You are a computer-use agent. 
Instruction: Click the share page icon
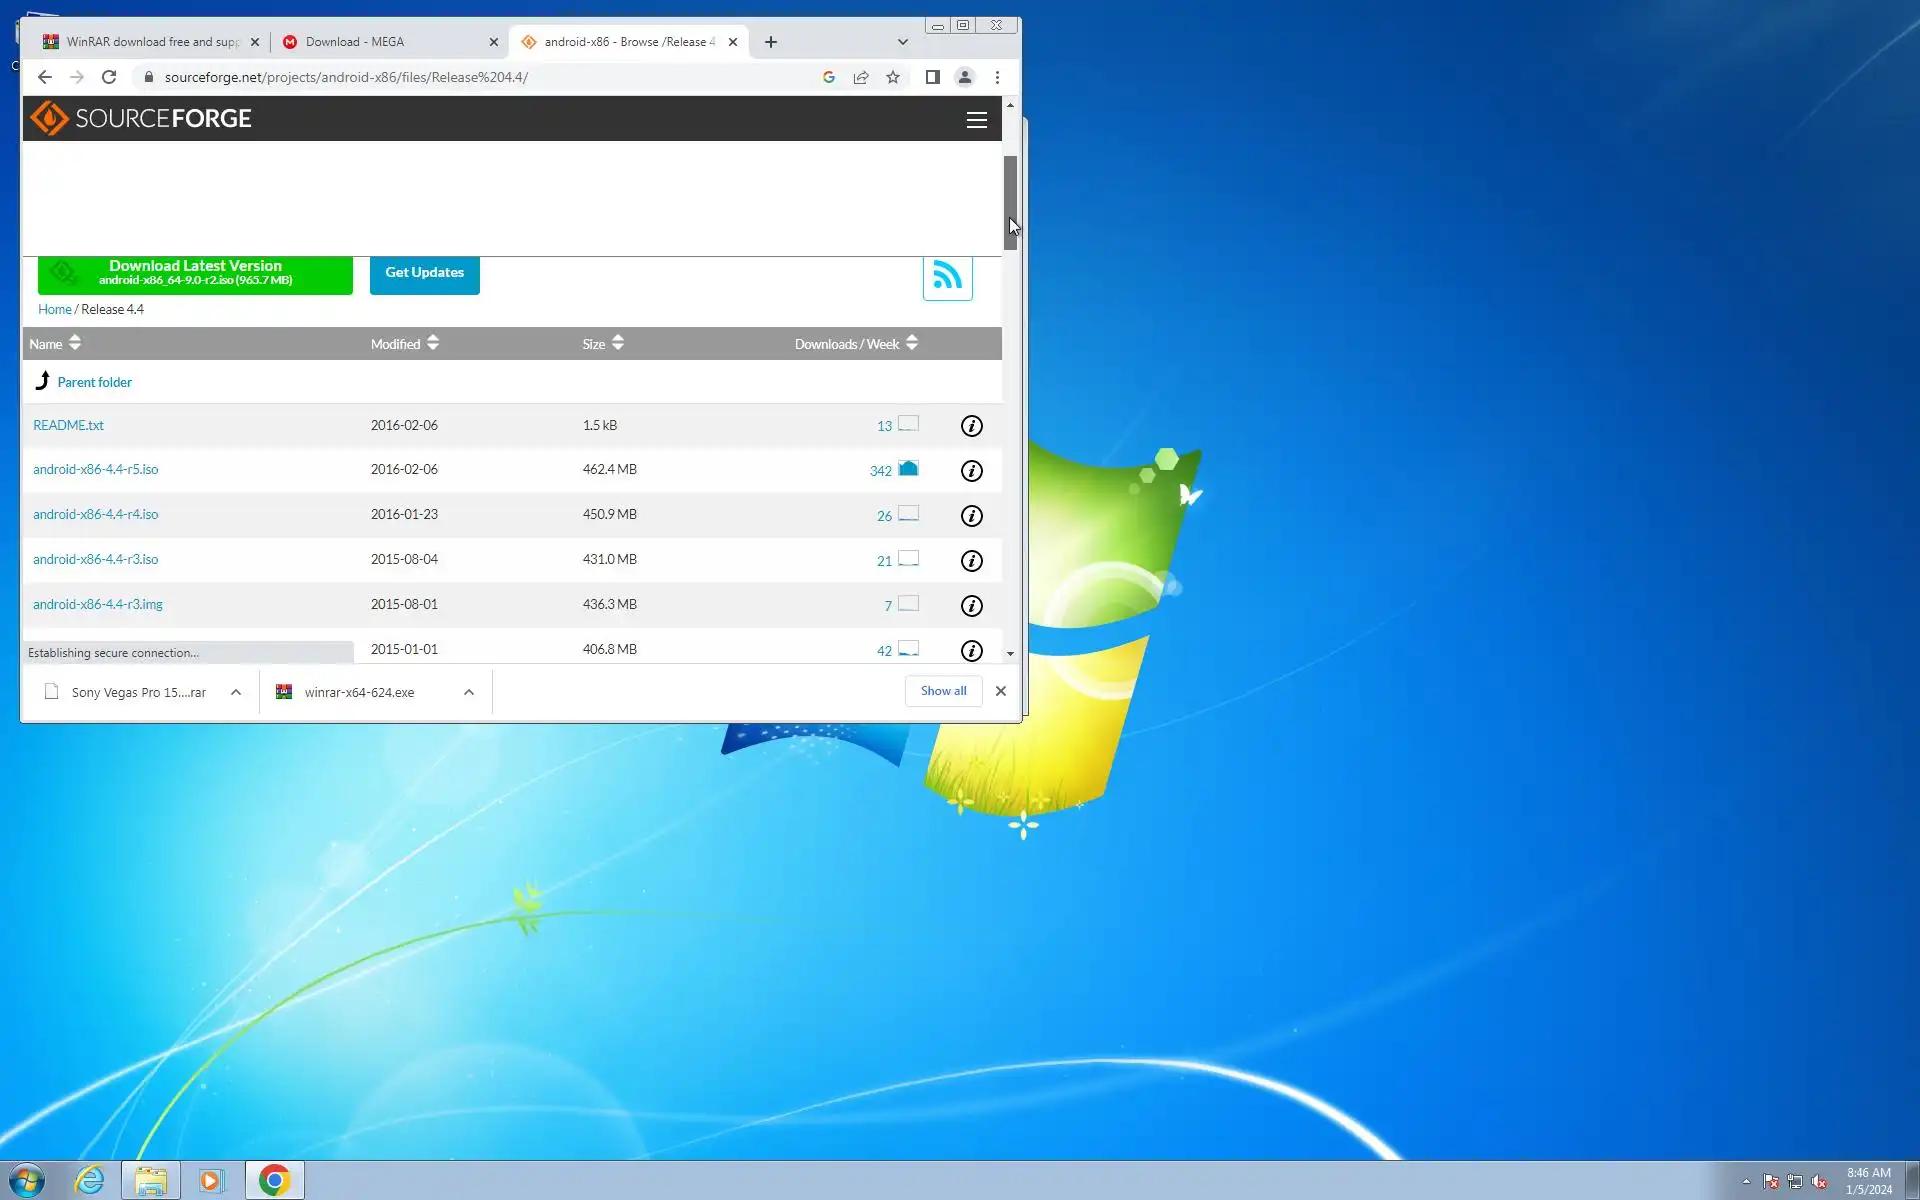coord(860,77)
